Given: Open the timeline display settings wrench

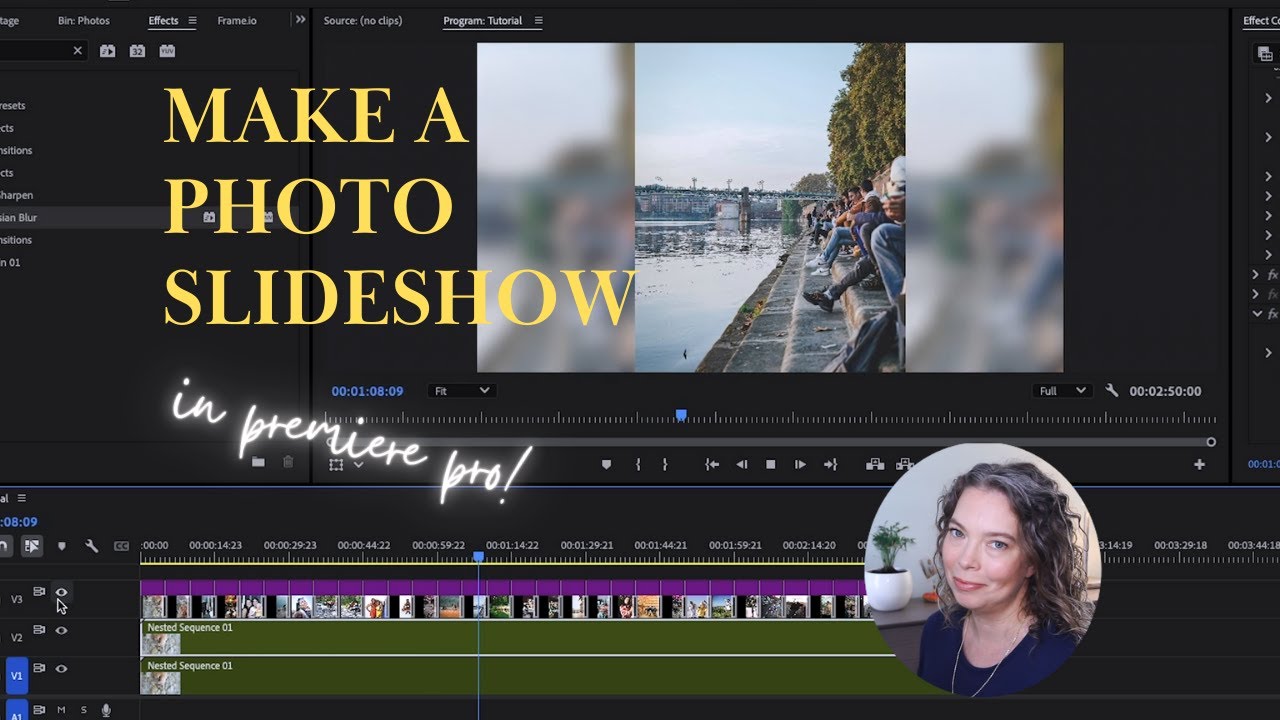Looking at the screenshot, I should point(91,546).
